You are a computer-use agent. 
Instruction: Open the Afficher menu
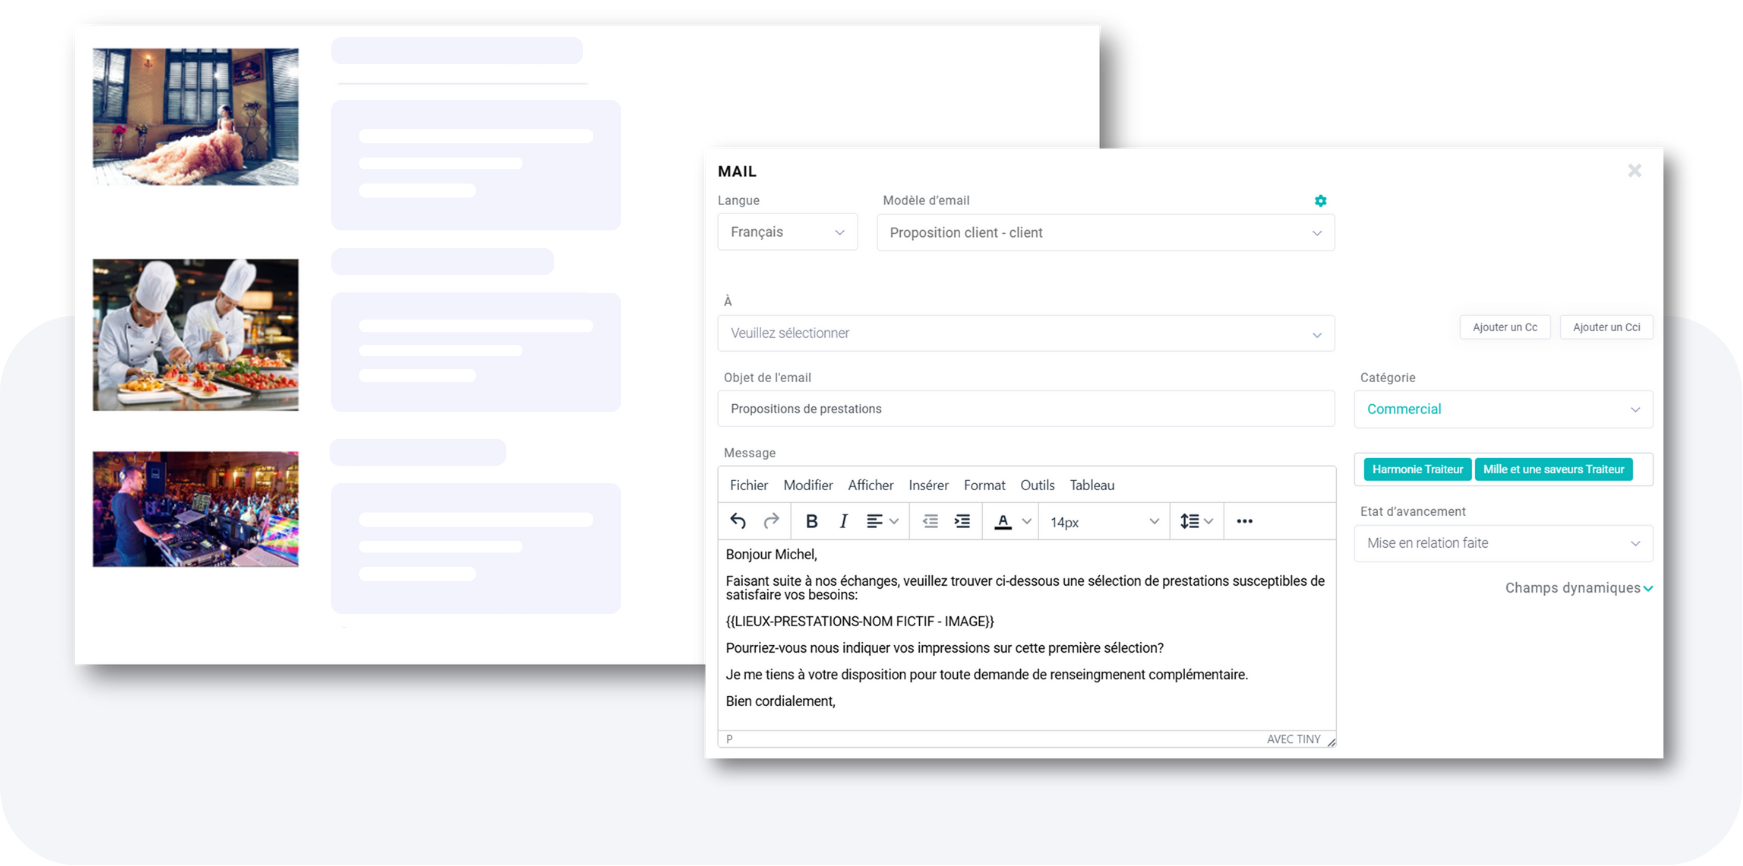coord(871,485)
